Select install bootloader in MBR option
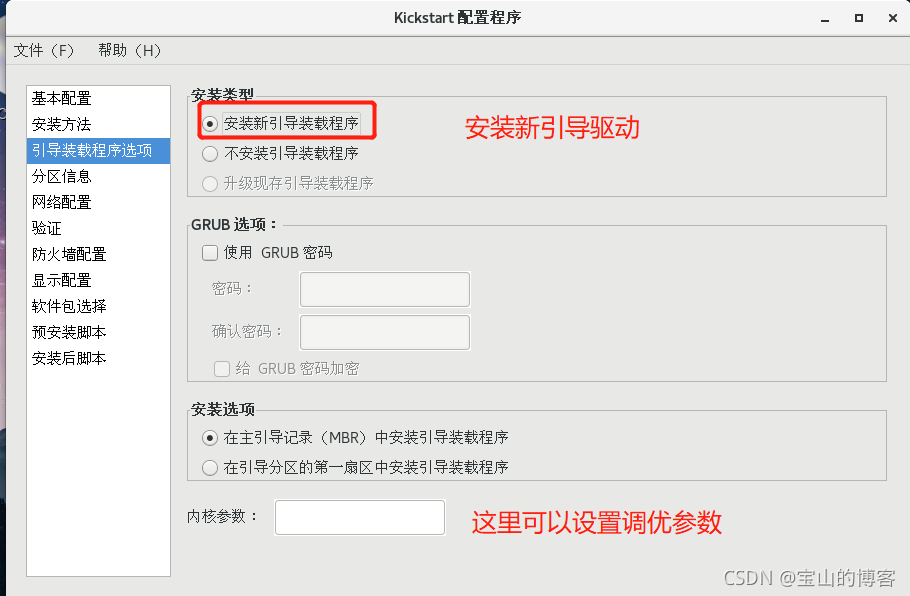910x596 pixels. pyautogui.click(x=210, y=437)
